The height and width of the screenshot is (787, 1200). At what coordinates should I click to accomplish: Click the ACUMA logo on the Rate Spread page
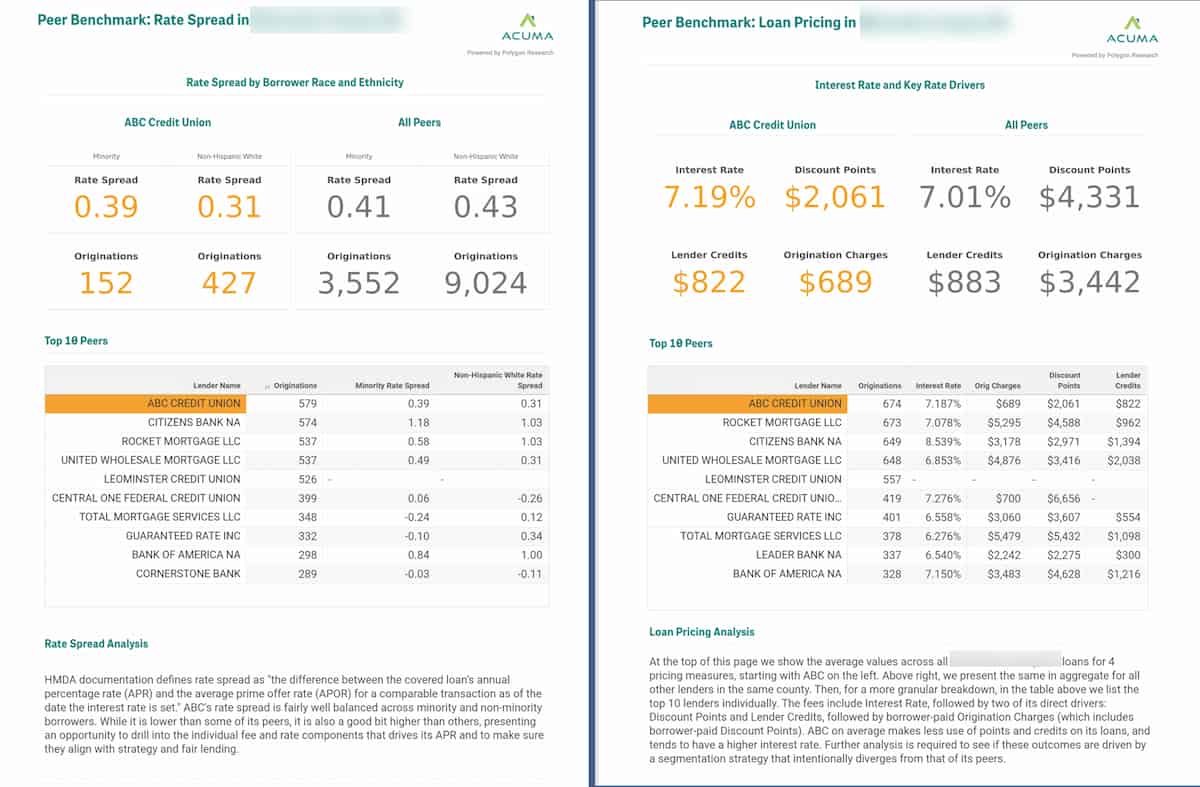click(525, 27)
